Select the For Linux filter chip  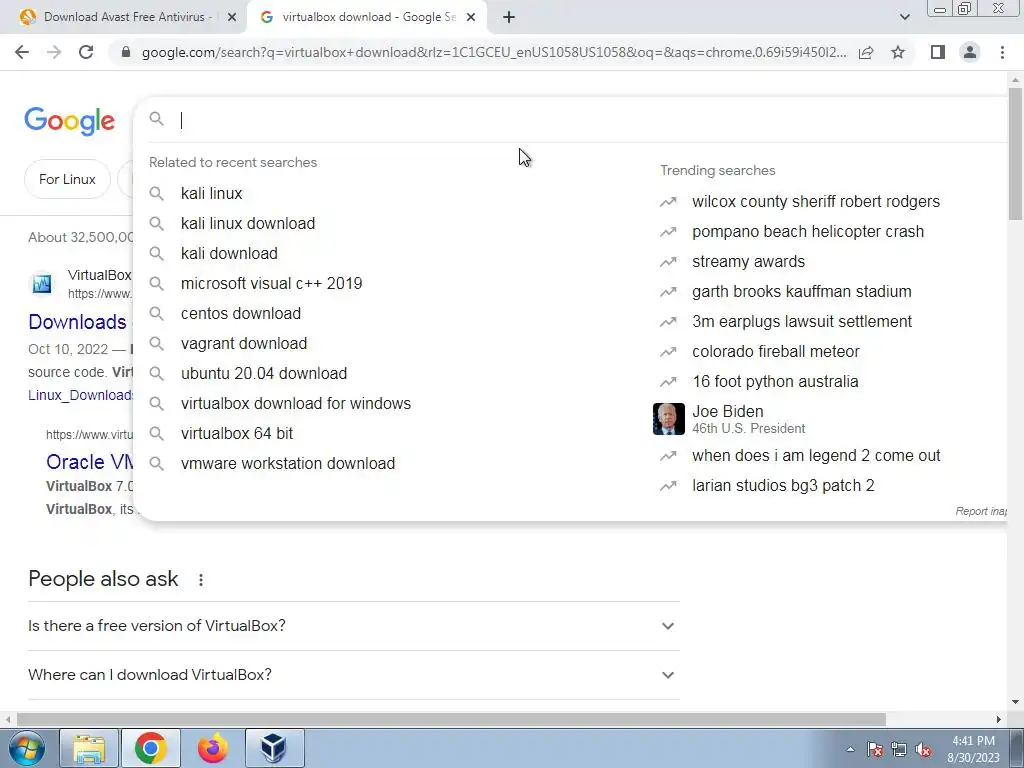pos(67,179)
